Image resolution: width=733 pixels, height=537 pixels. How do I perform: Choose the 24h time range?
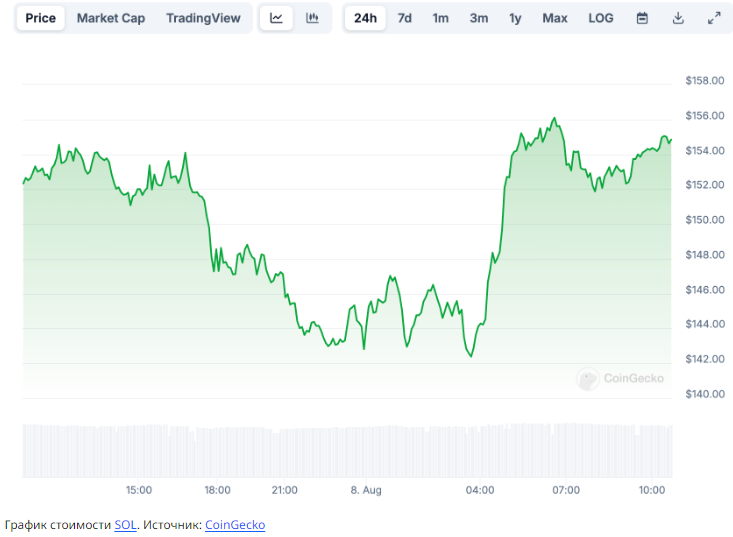pos(365,18)
